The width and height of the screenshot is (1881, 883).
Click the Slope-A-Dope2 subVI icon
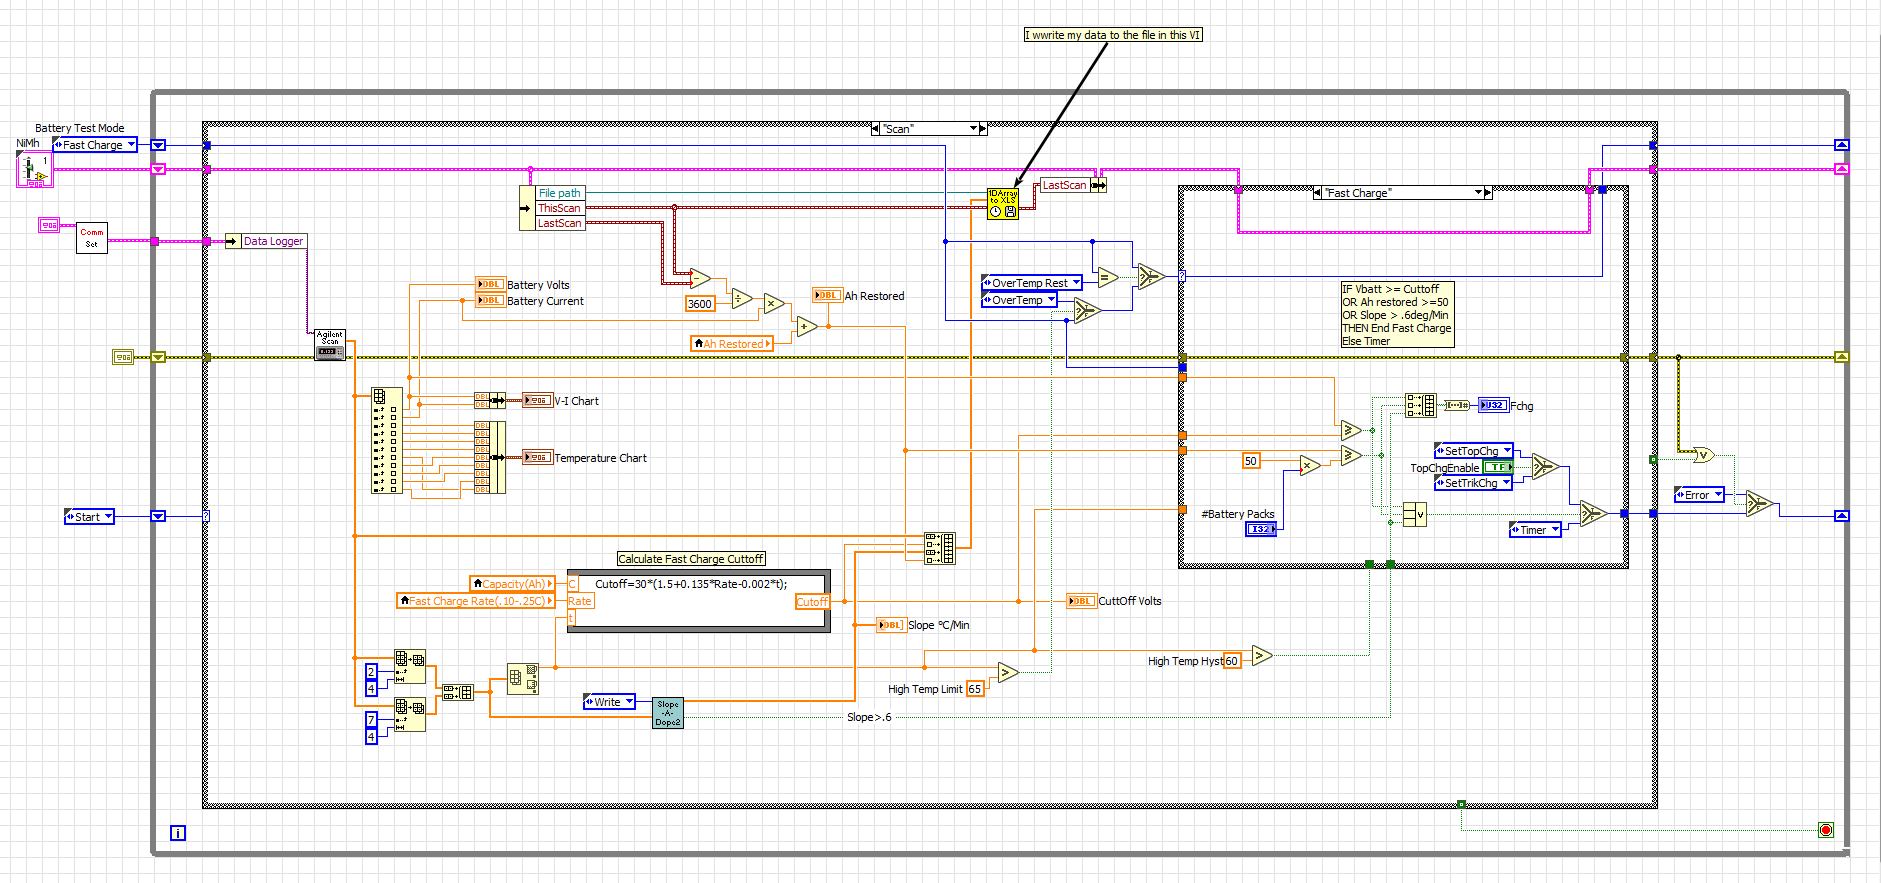(668, 713)
